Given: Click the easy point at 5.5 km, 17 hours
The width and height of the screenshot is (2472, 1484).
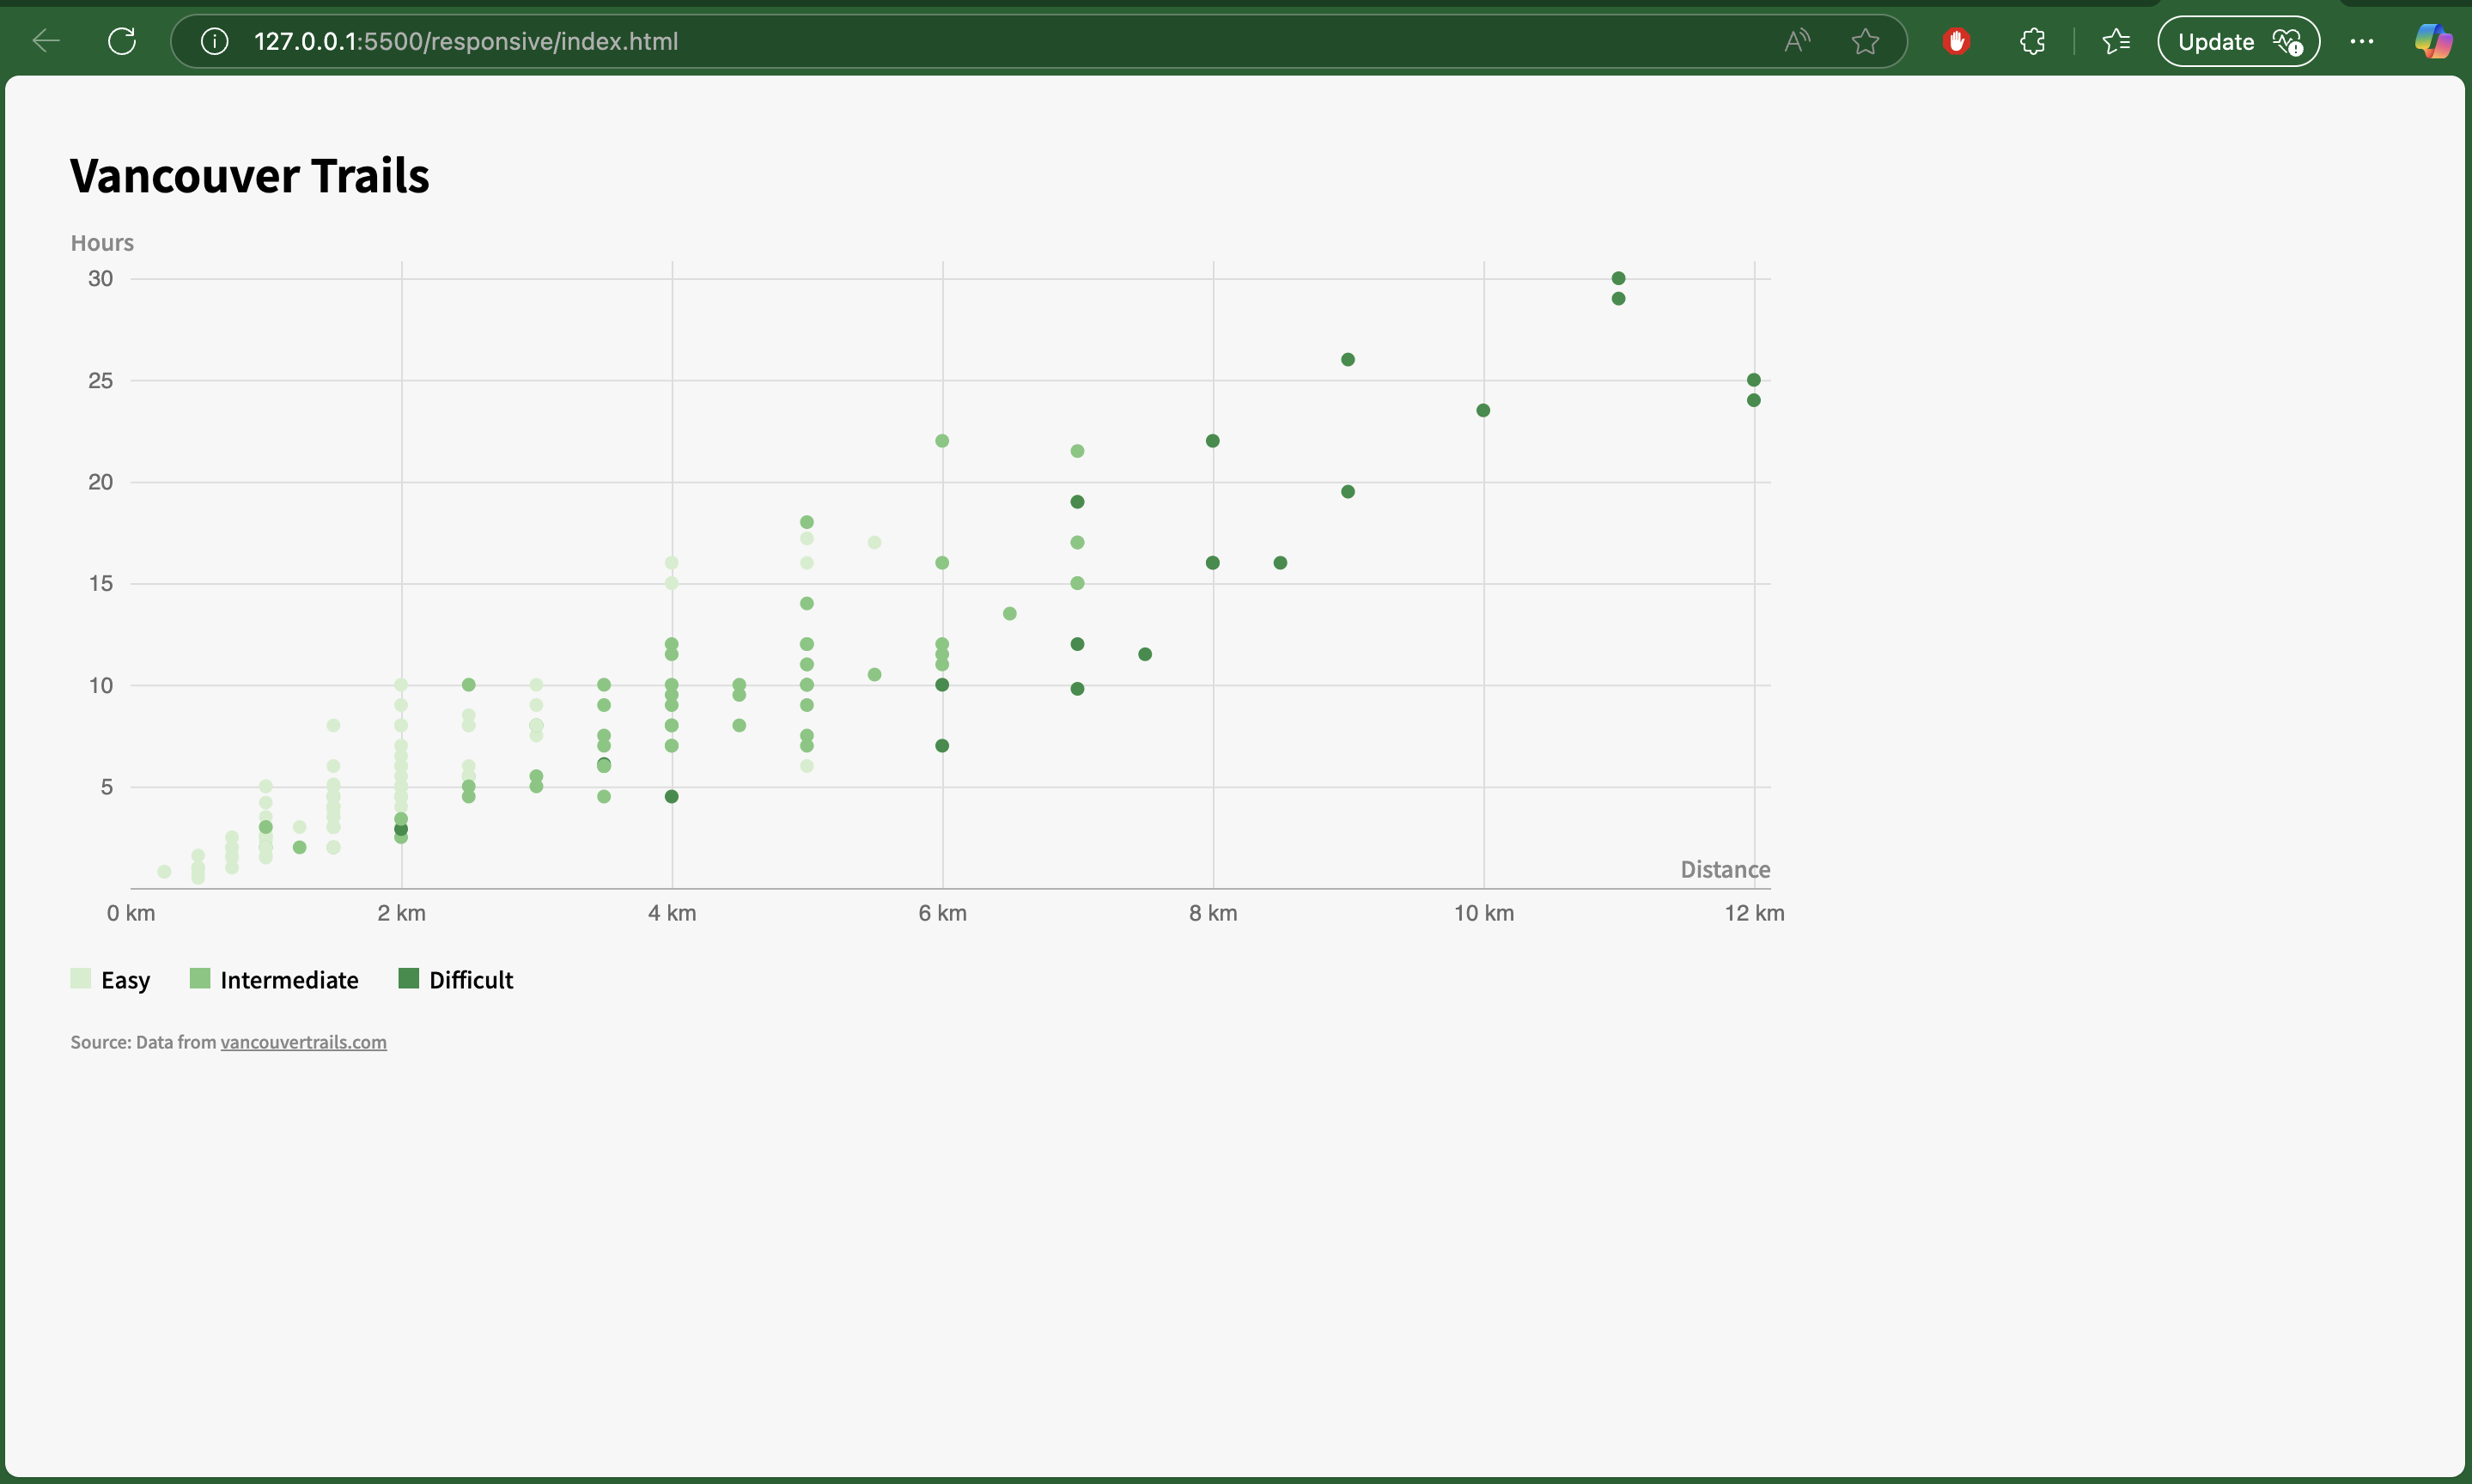Looking at the screenshot, I should (874, 542).
